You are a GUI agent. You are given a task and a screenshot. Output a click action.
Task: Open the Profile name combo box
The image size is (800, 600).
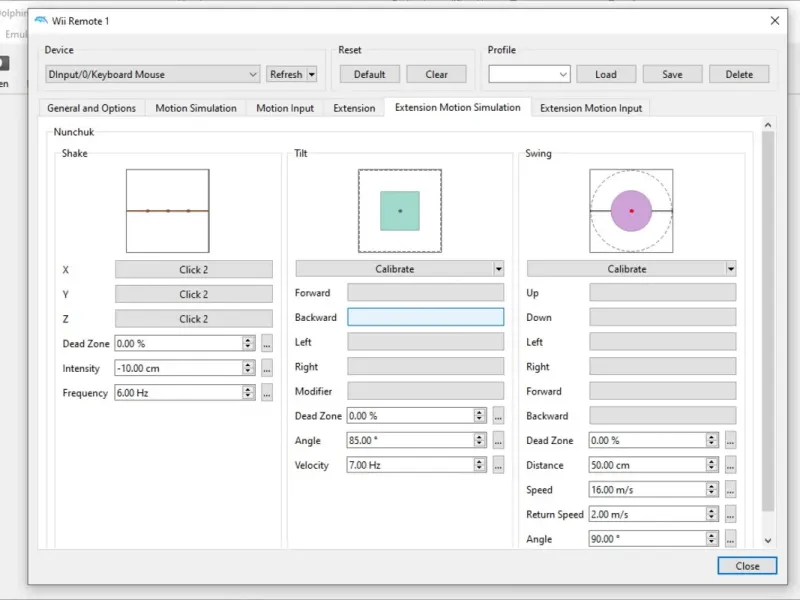coord(529,74)
